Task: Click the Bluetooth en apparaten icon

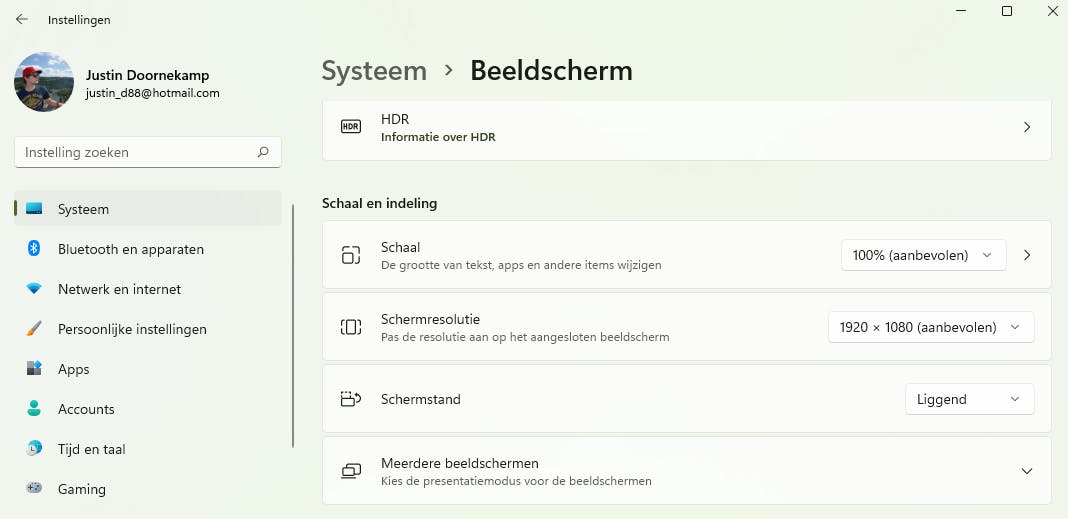Action: pyautogui.click(x=34, y=249)
